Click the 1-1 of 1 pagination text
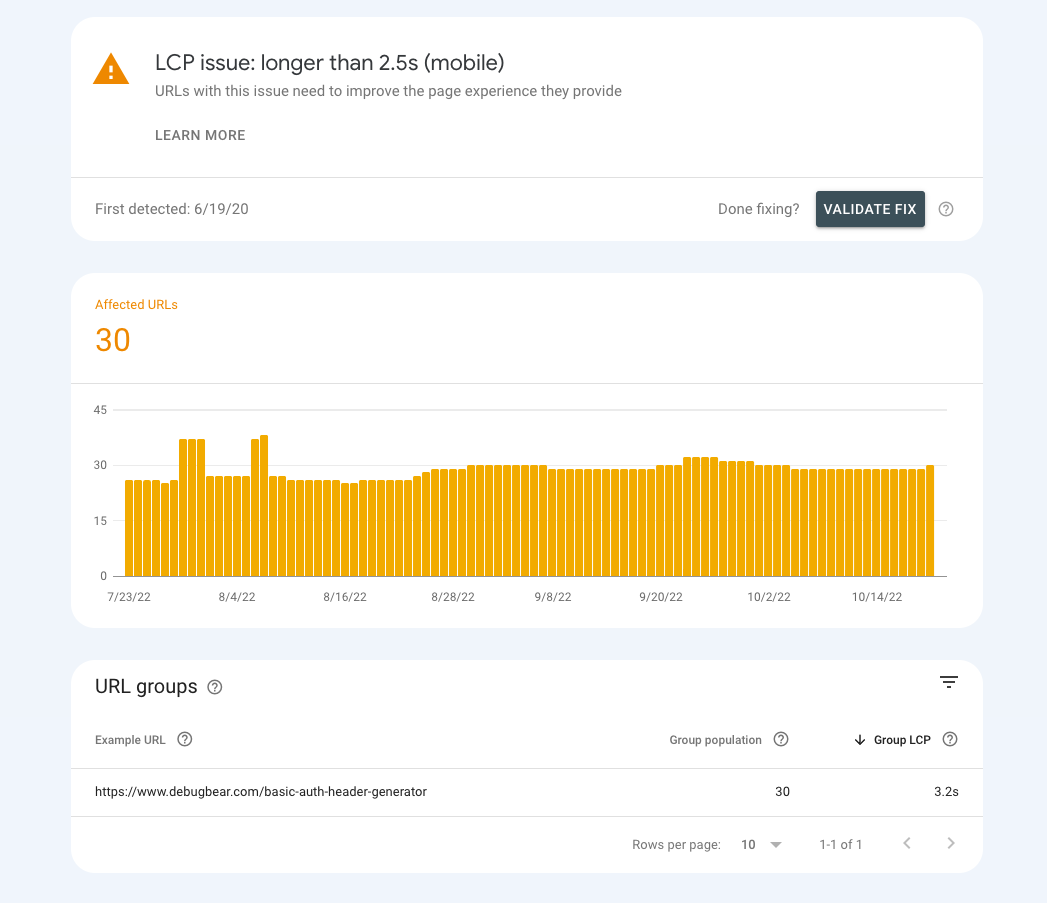This screenshot has height=903, width=1047. point(841,844)
